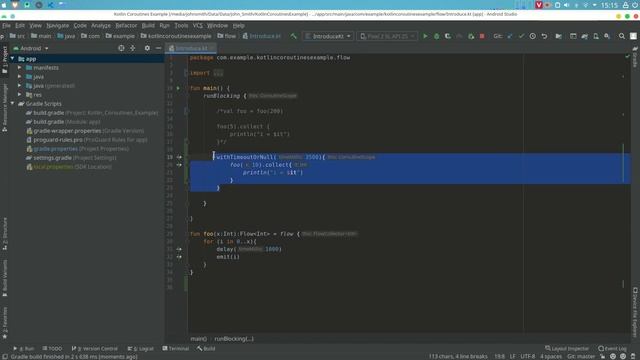Click the locate file target icon in Project panel
The image size is (640, 360).
(x=121, y=48)
